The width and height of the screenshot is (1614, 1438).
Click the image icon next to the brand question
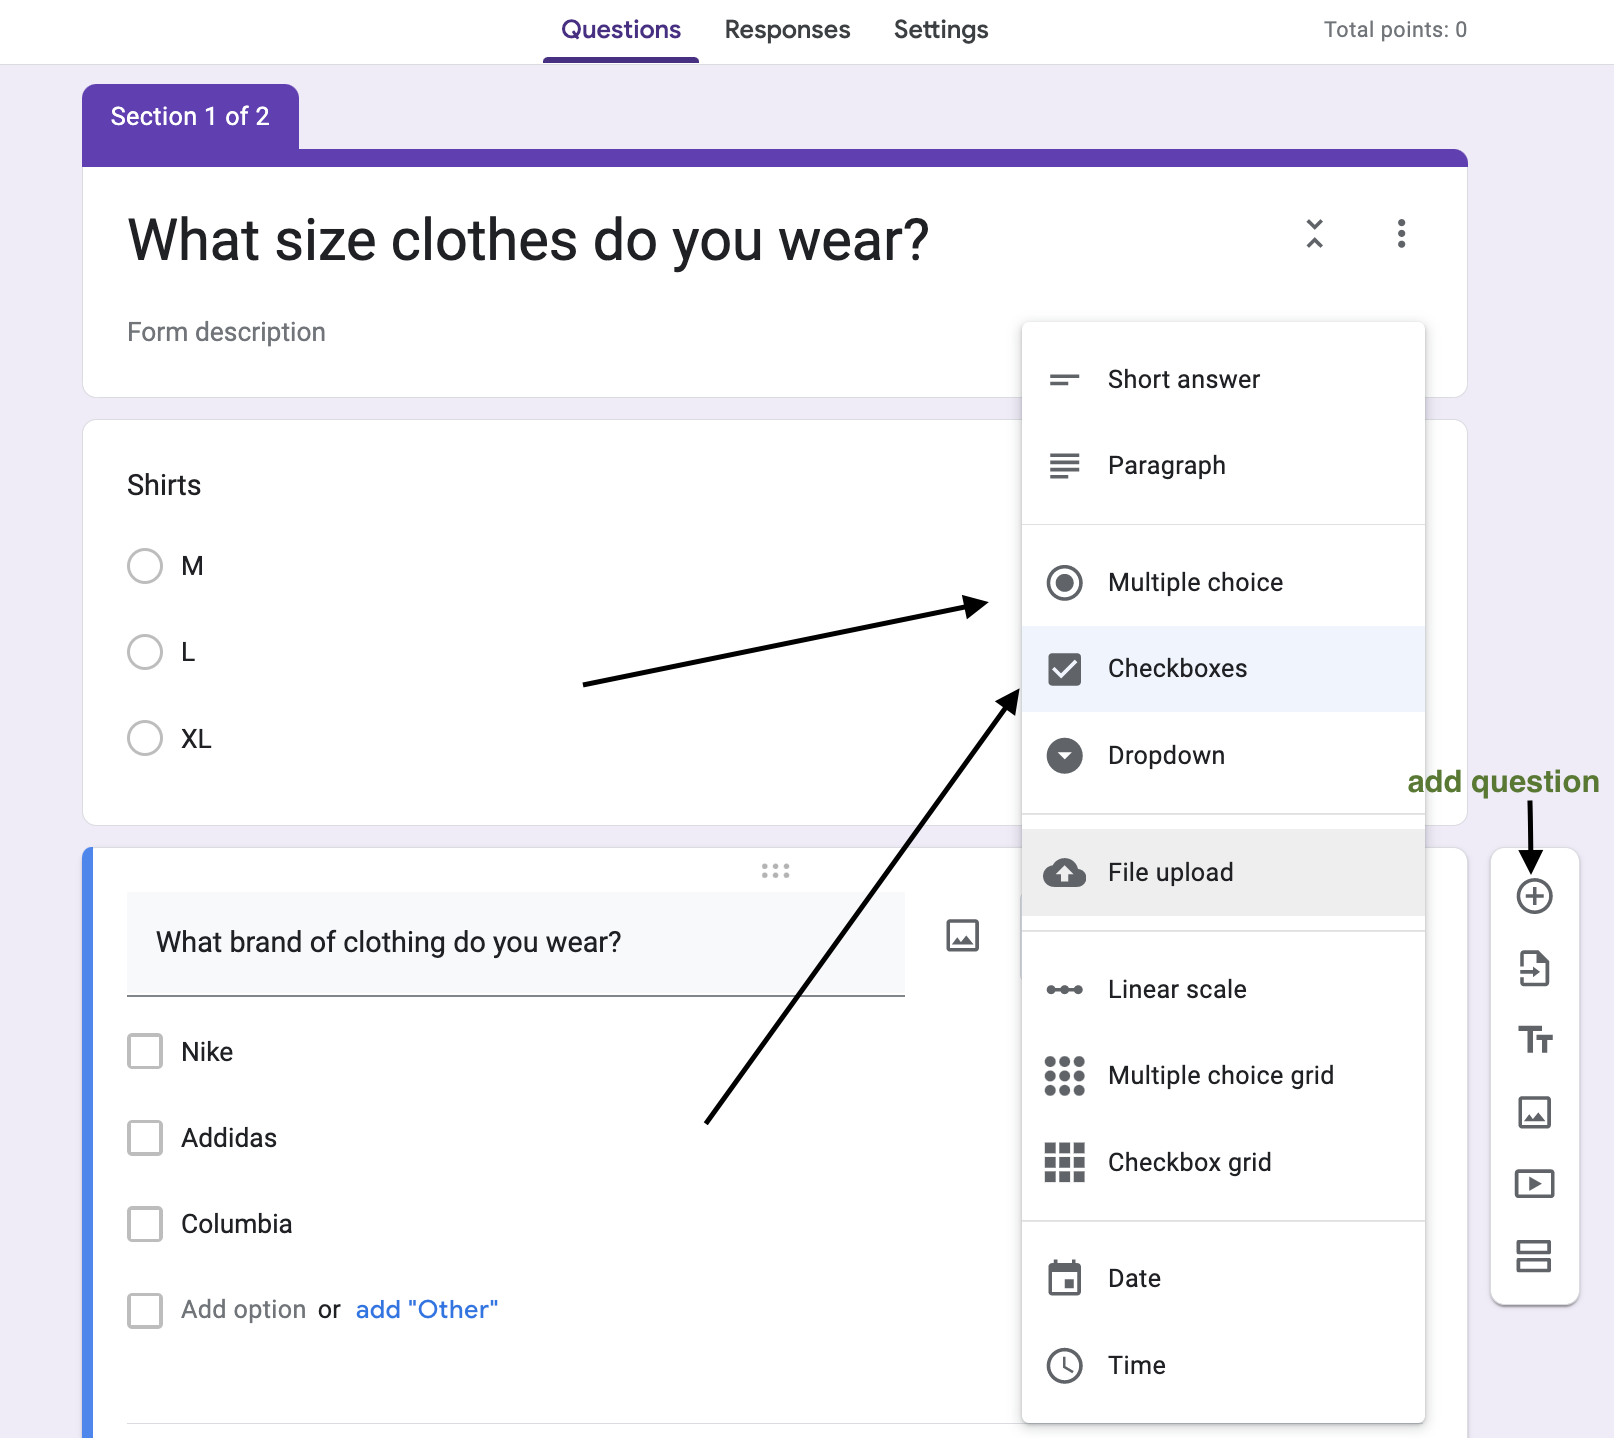pos(961,936)
